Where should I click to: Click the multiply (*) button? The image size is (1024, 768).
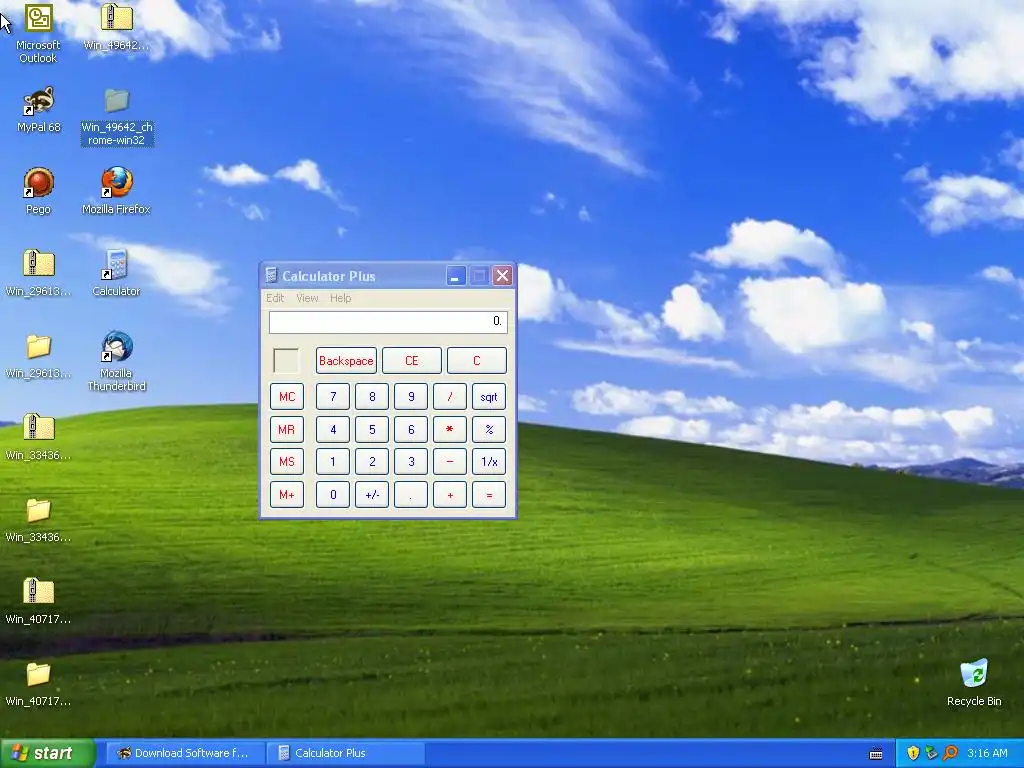pyautogui.click(x=450, y=429)
